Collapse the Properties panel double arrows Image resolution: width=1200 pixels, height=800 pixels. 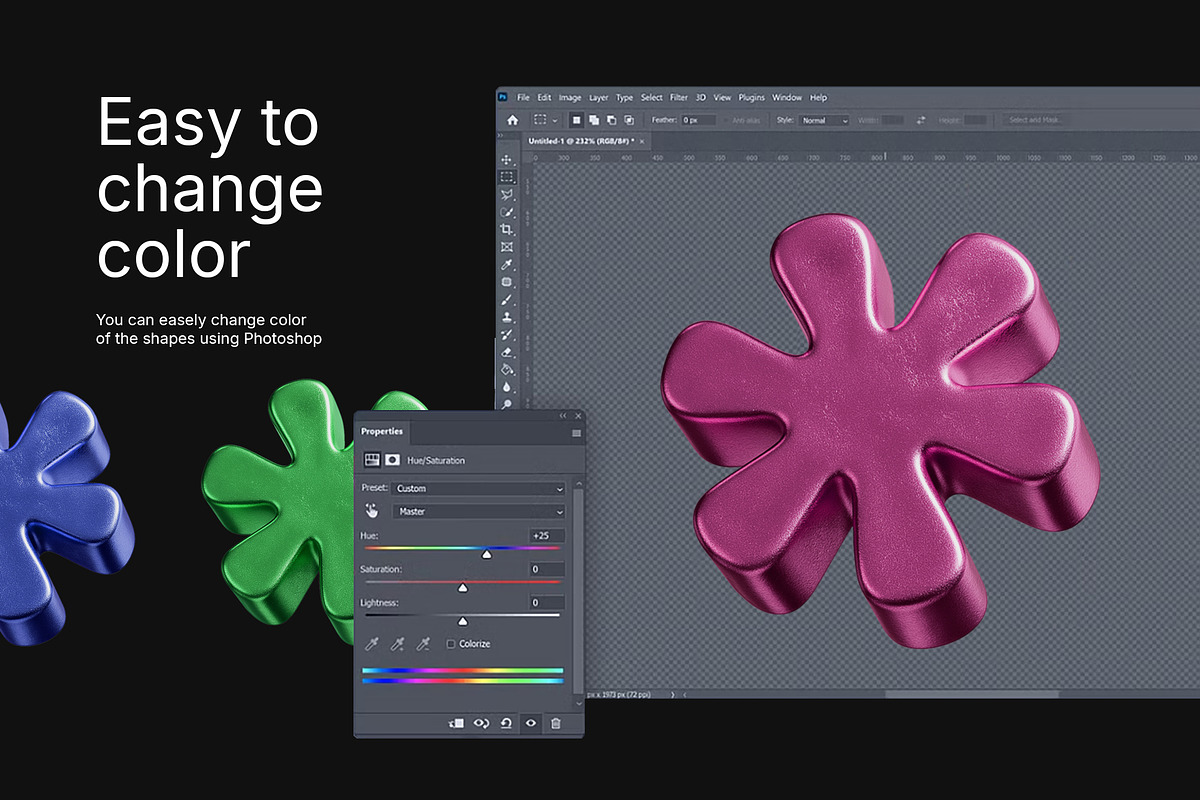point(563,415)
